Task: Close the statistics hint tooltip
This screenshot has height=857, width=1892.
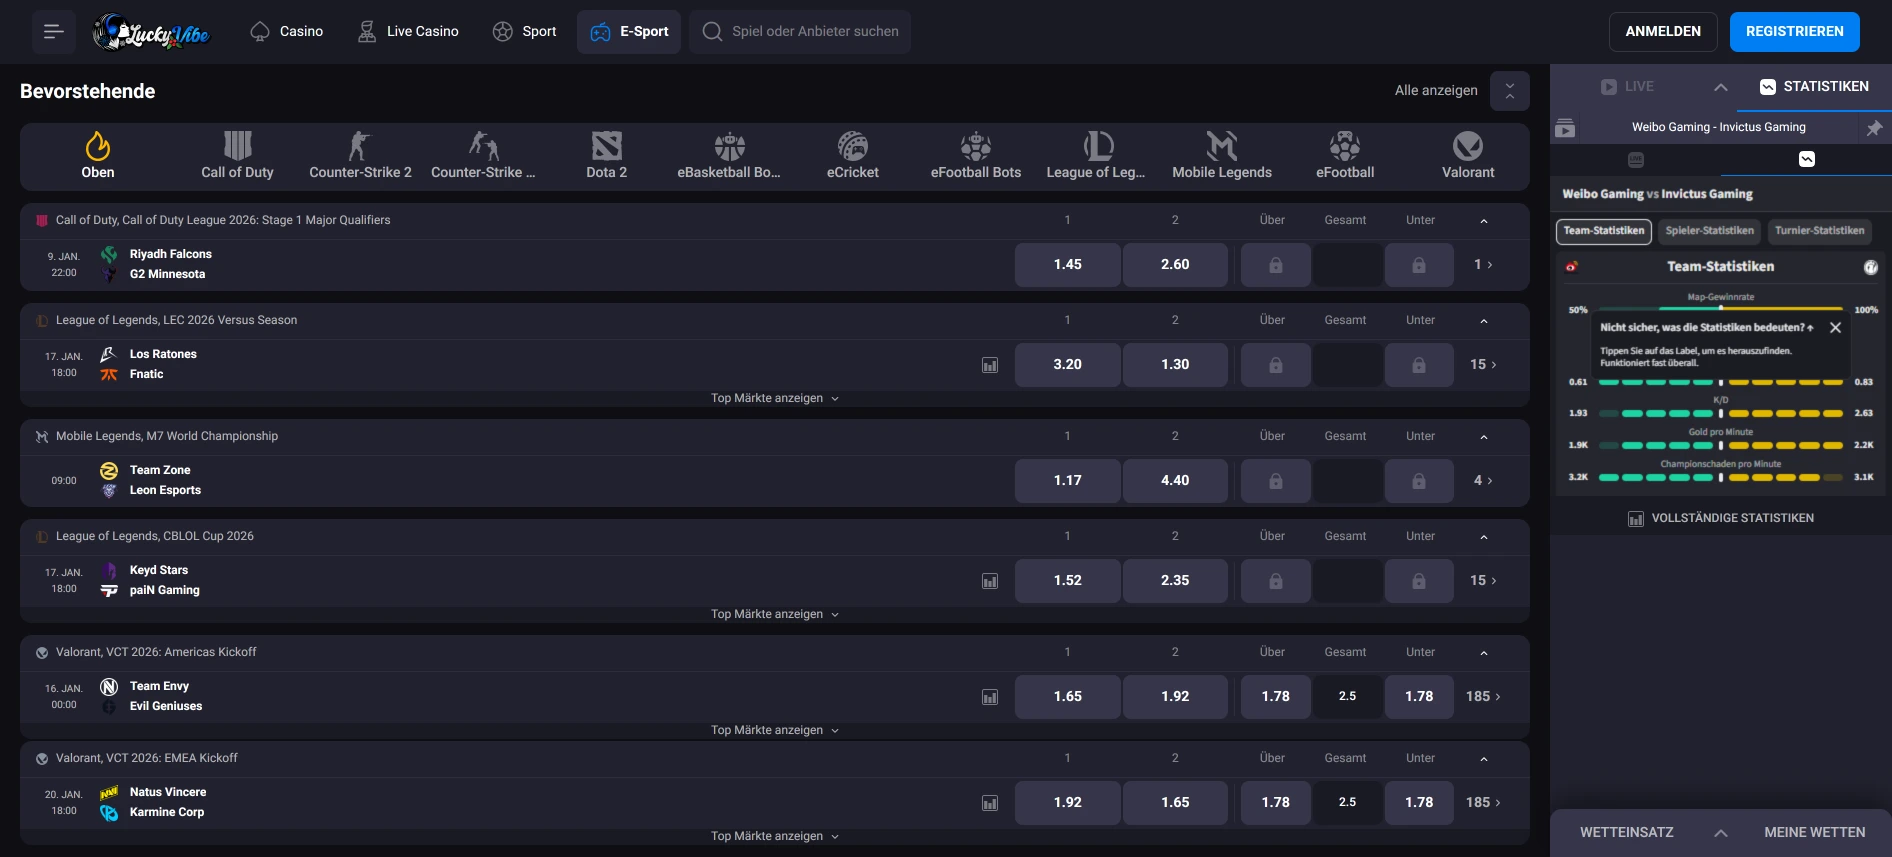Action: click(1835, 328)
